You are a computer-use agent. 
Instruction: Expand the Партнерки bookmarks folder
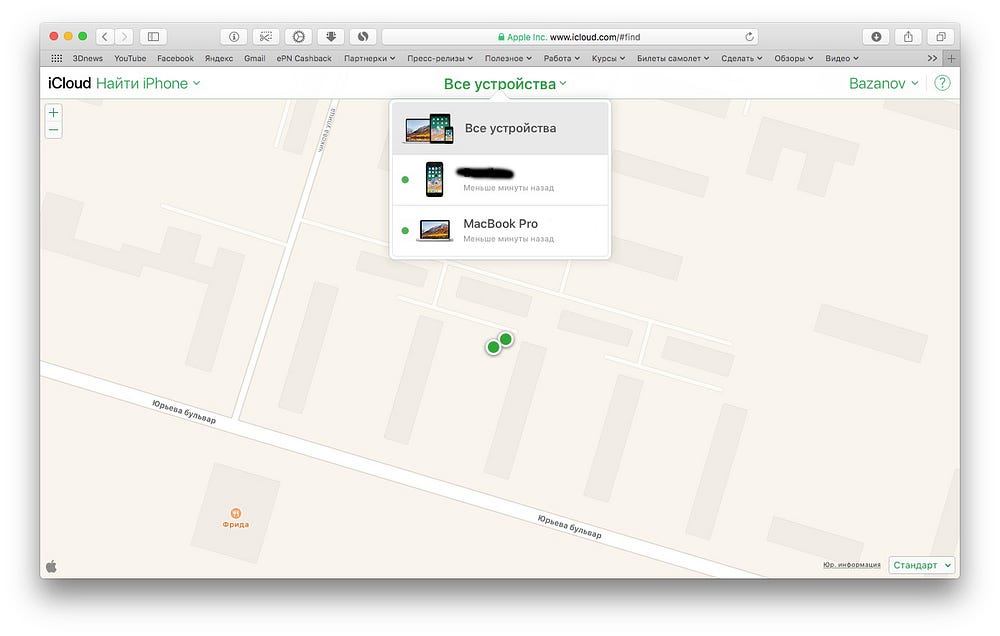click(x=369, y=58)
